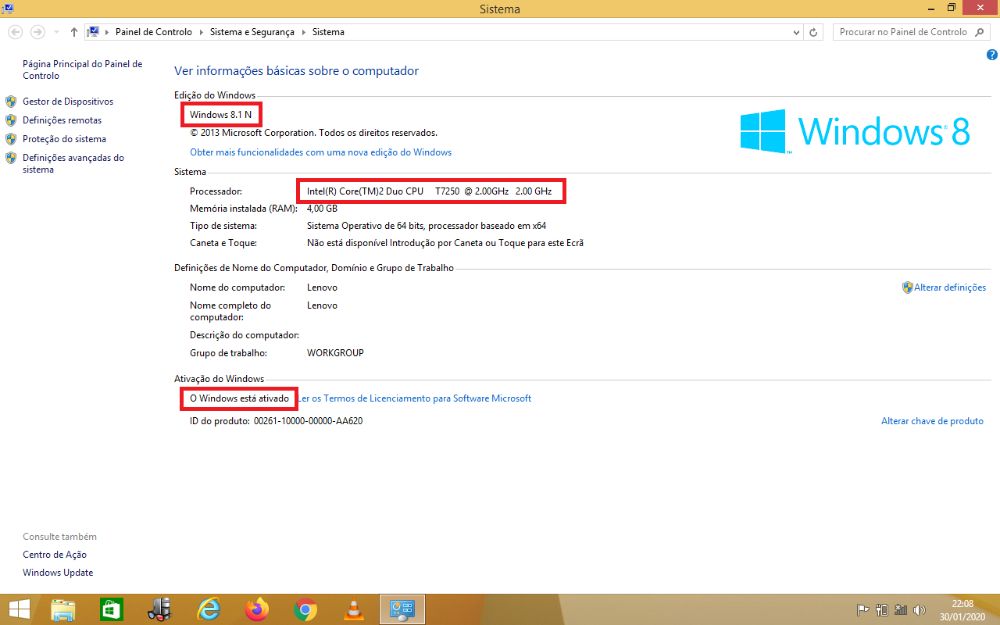This screenshot has height=625, width=1000.
Task: Select product ID 00261-10000-00000-AA620
Action: click(x=308, y=421)
